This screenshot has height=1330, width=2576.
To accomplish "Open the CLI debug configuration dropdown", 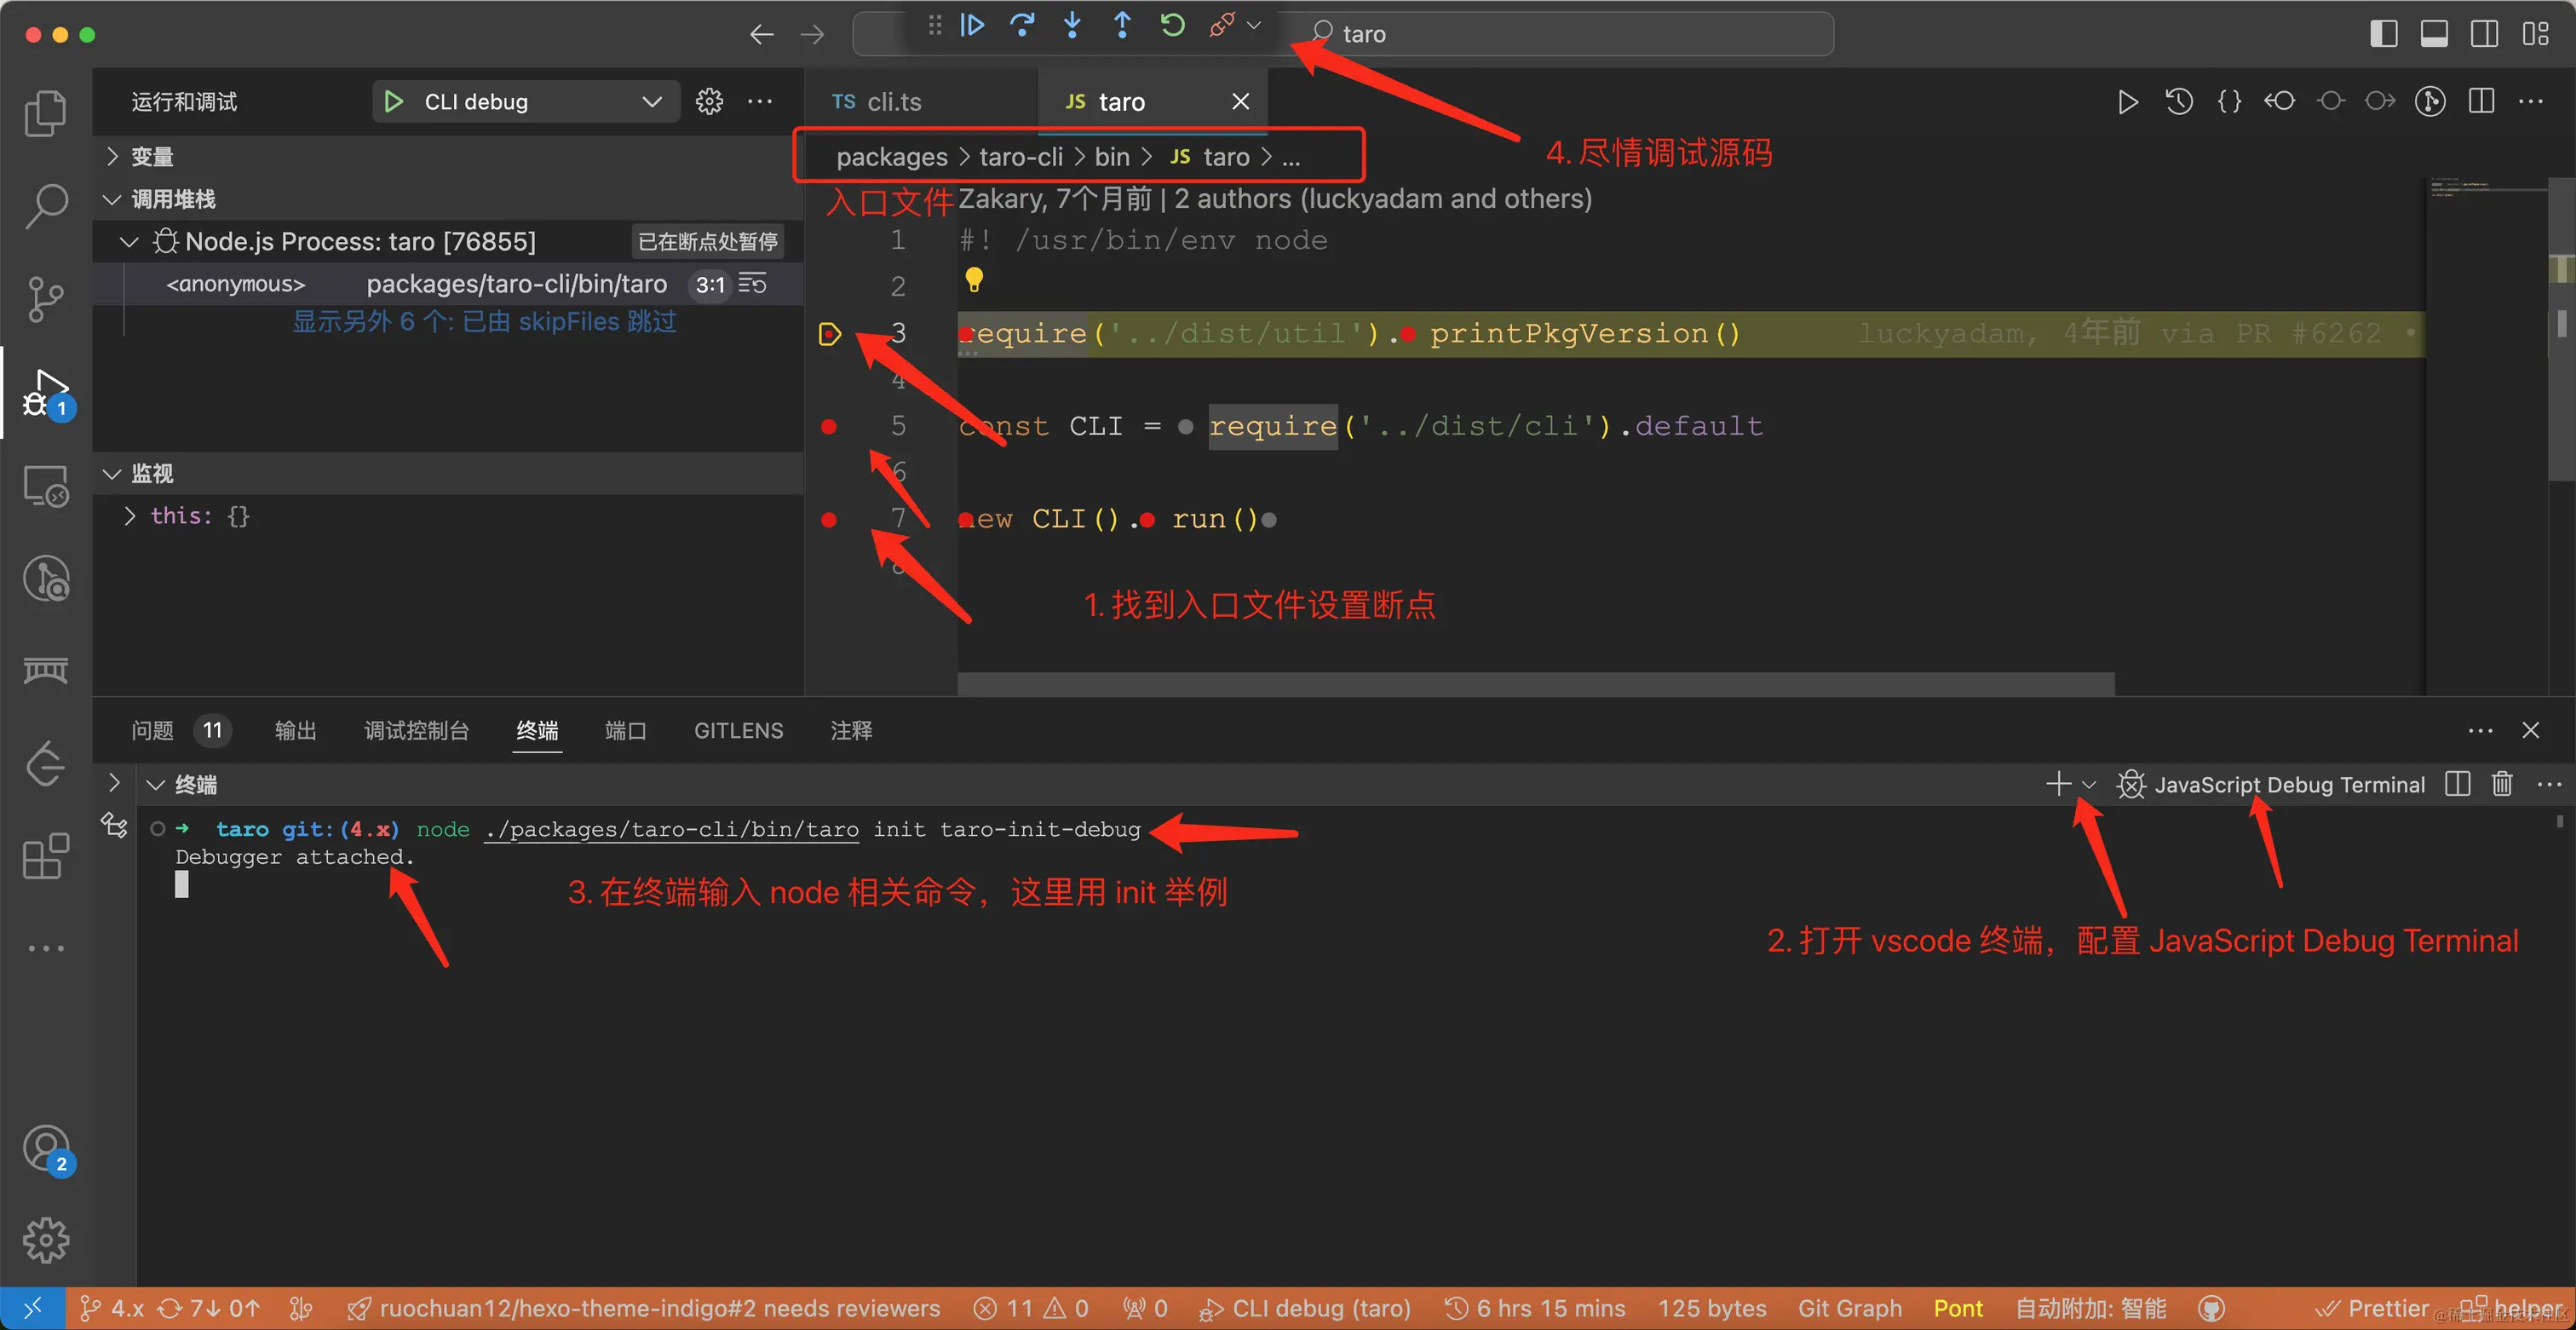I will point(651,101).
